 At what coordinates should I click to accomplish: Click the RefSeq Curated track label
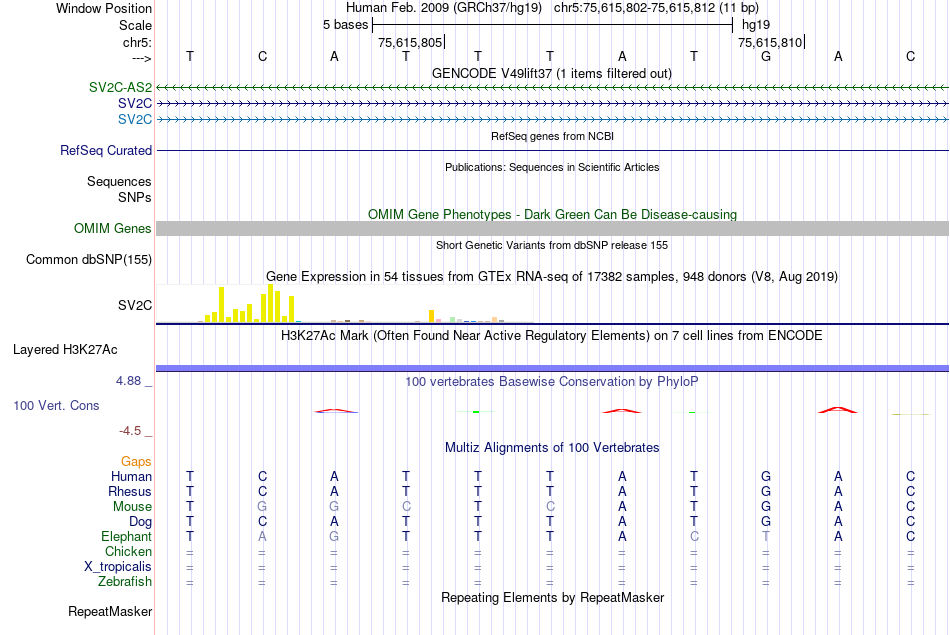click(x=105, y=150)
